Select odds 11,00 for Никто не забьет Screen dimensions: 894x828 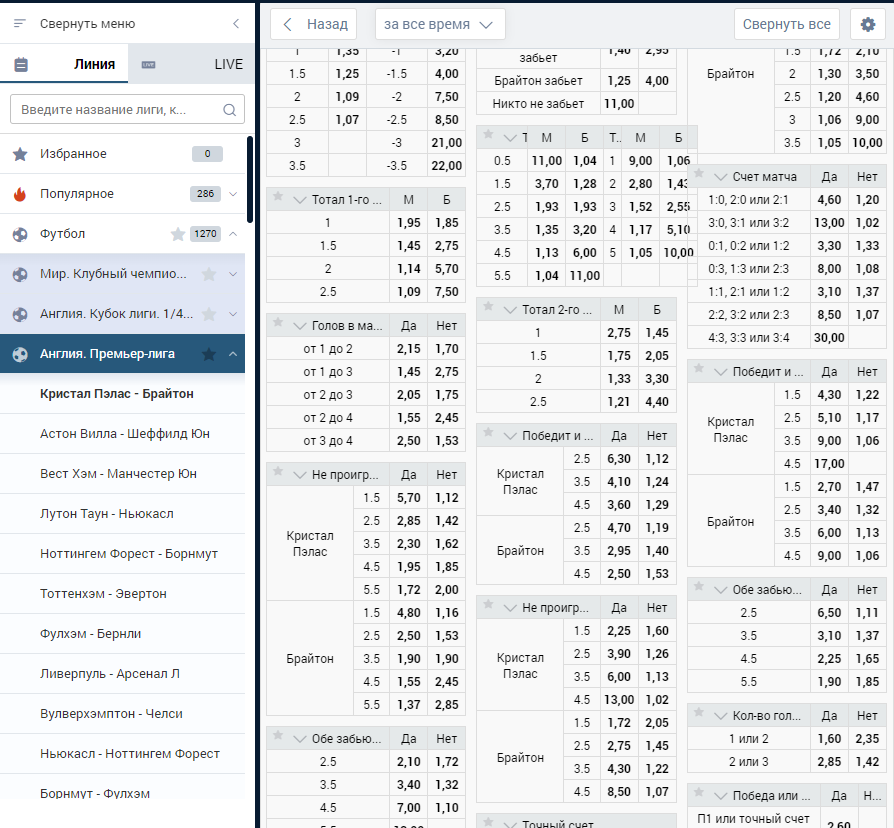(x=619, y=104)
